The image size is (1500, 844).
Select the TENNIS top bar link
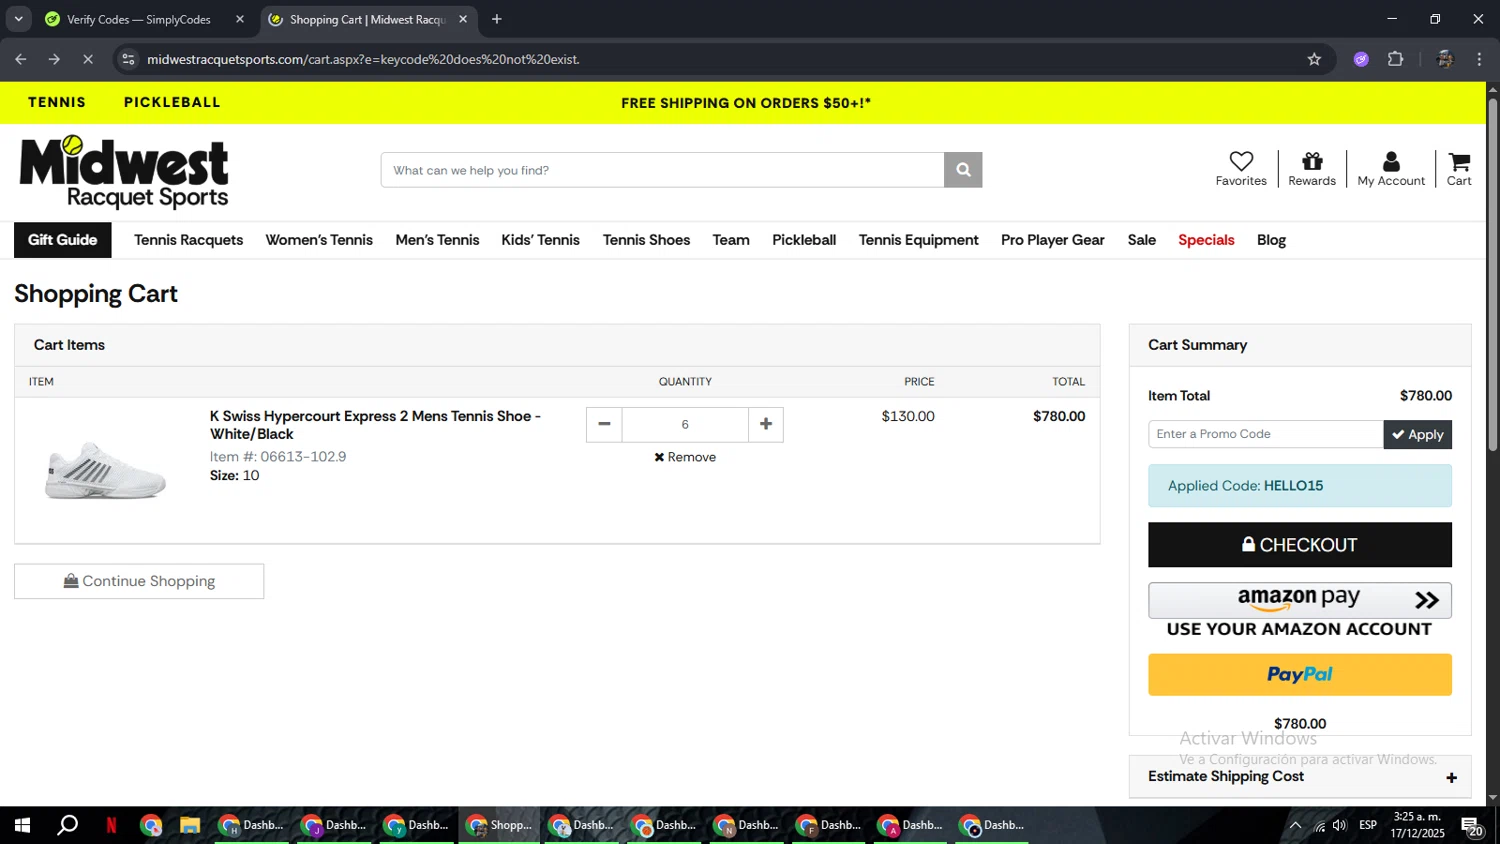(x=57, y=102)
